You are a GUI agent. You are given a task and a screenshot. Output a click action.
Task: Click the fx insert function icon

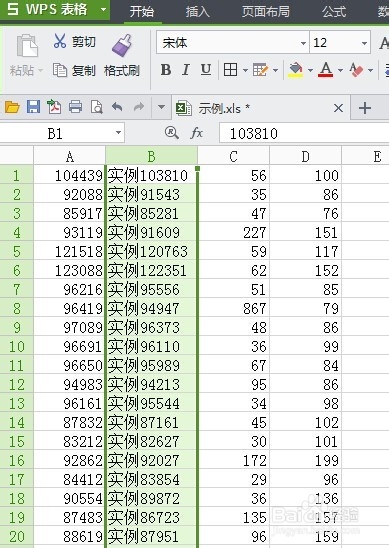coord(196,133)
